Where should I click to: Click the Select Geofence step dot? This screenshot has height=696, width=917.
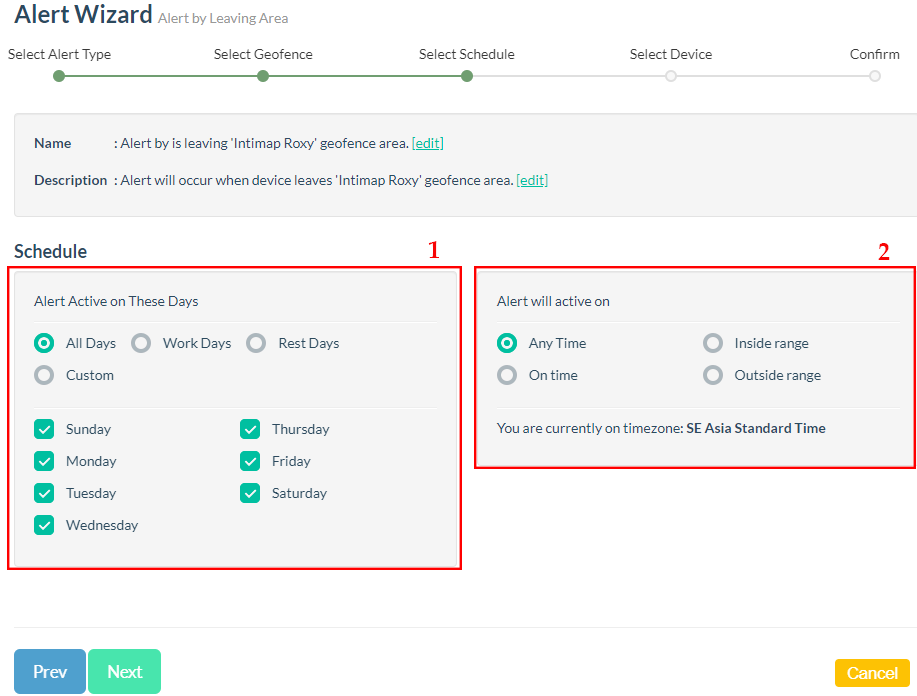tap(263, 76)
